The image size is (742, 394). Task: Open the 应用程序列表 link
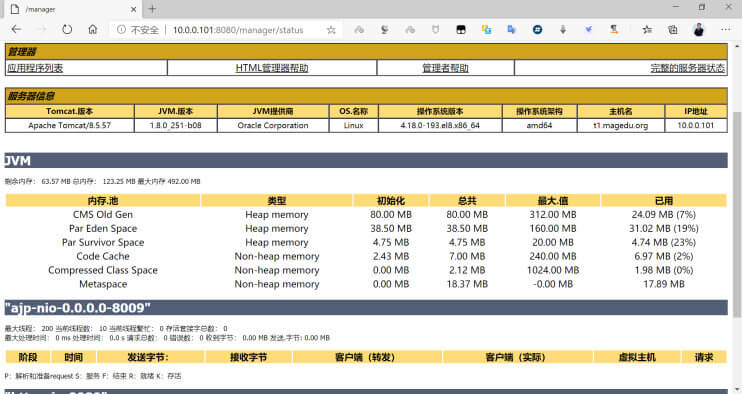click(35, 68)
